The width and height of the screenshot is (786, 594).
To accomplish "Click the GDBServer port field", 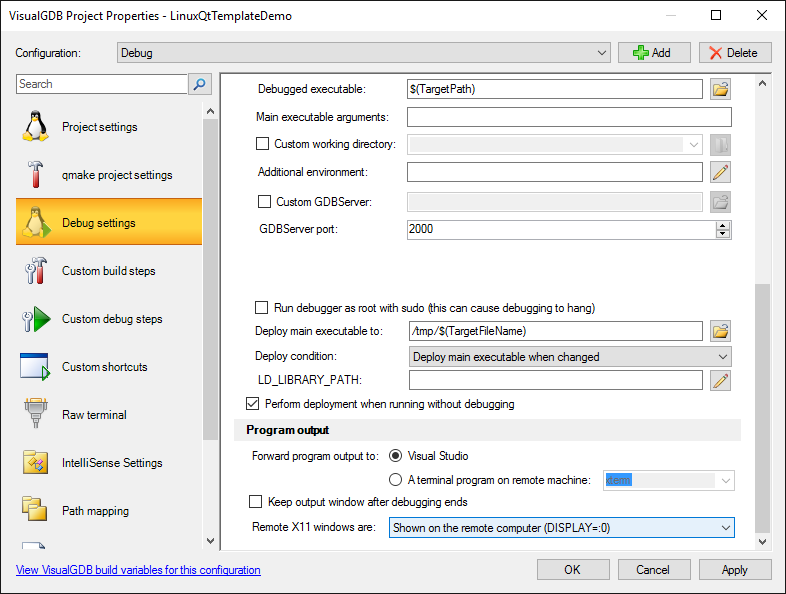I will (x=560, y=229).
